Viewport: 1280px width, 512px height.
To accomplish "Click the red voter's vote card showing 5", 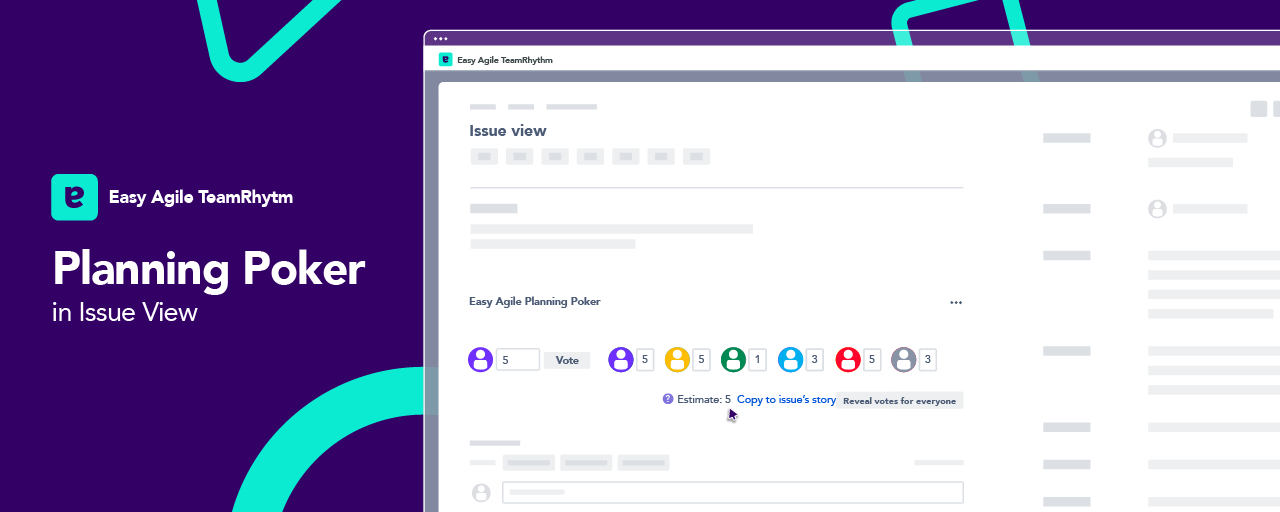I will [873, 360].
